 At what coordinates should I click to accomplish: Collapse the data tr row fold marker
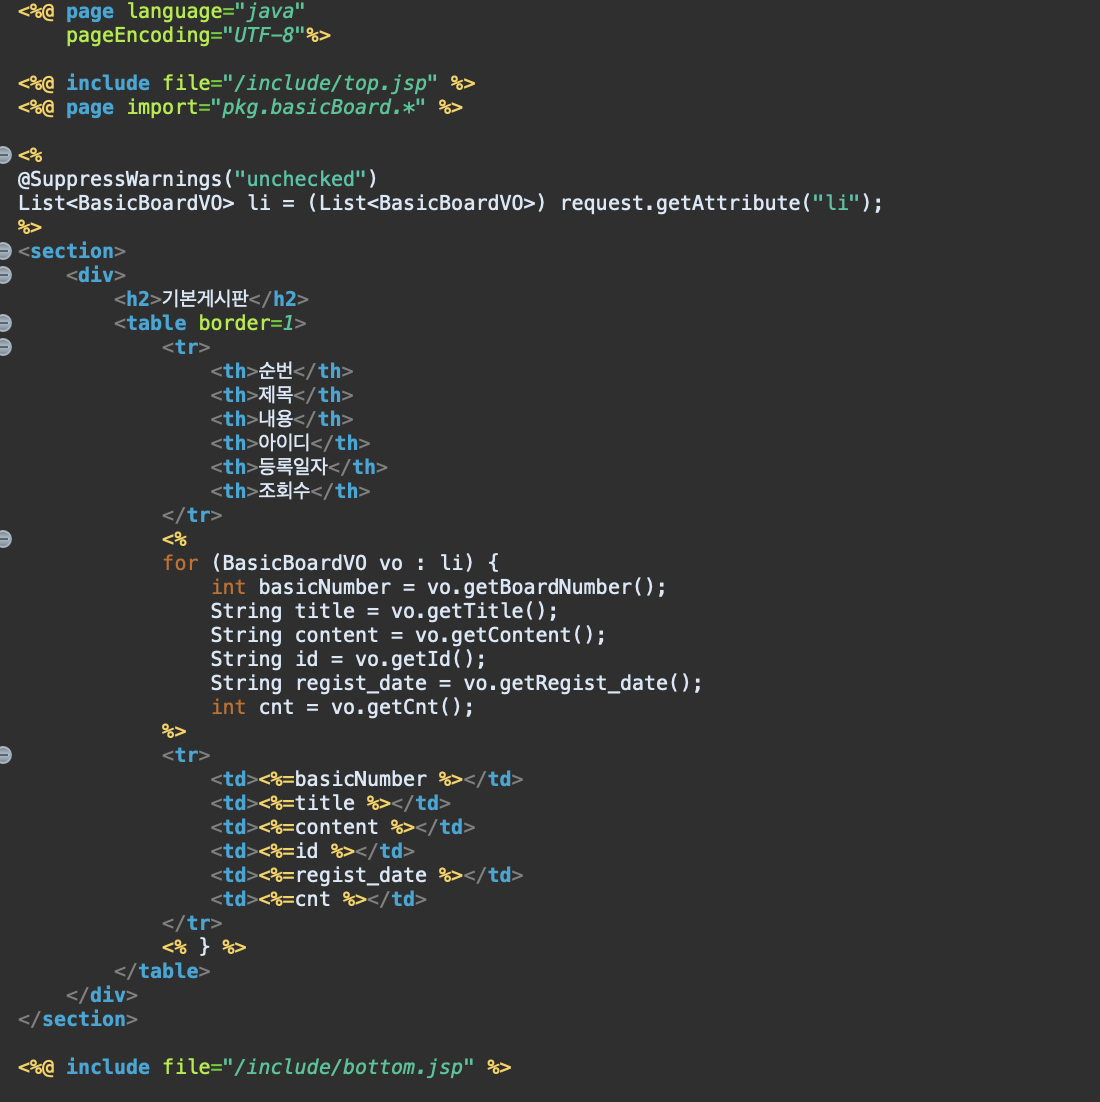click(5, 755)
